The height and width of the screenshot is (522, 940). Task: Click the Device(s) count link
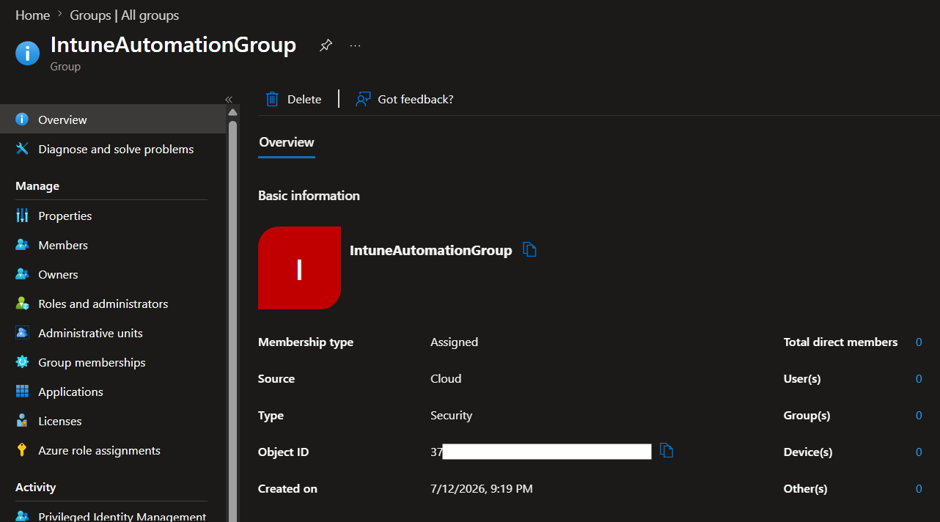pos(918,452)
